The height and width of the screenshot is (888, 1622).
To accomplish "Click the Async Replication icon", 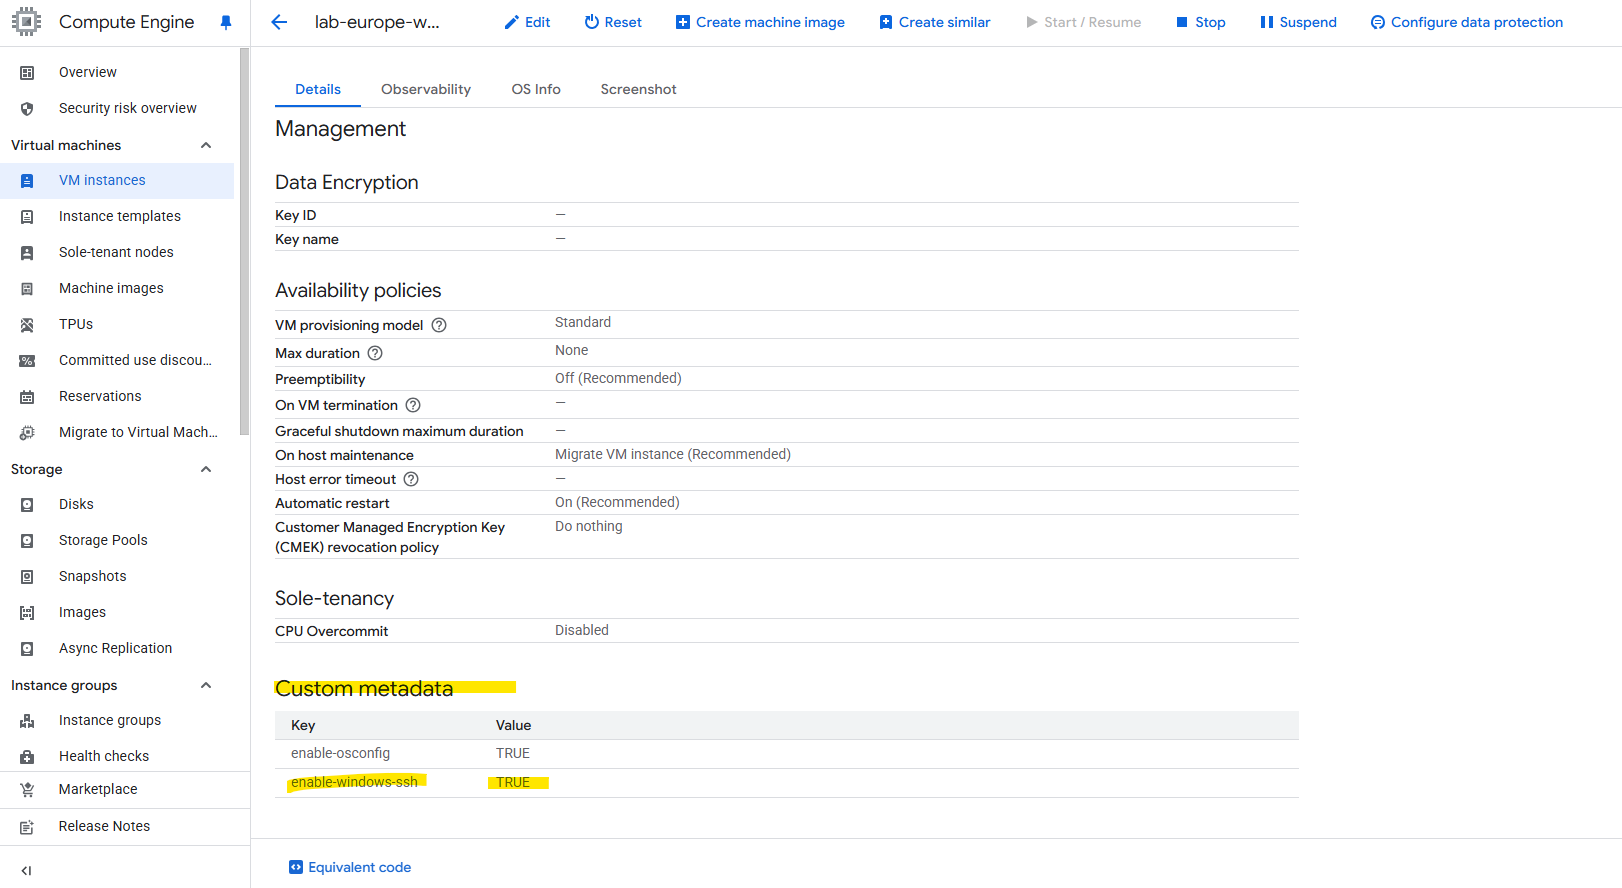I will tap(27, 648).
